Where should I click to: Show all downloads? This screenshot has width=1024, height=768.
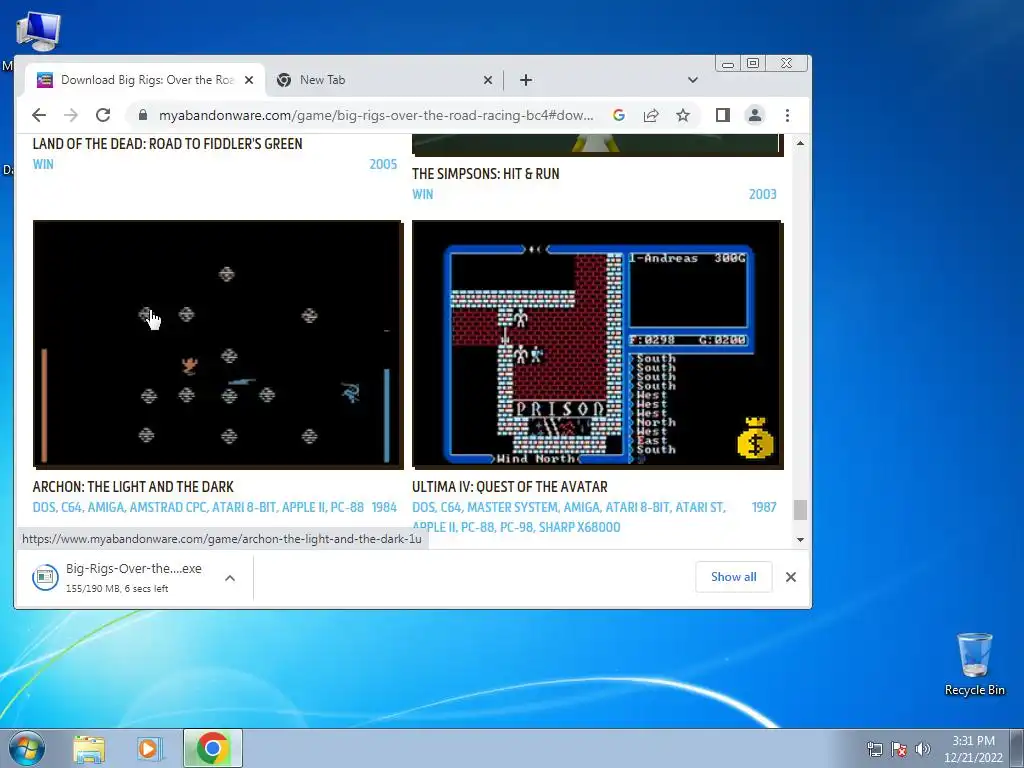coord(733,577)
